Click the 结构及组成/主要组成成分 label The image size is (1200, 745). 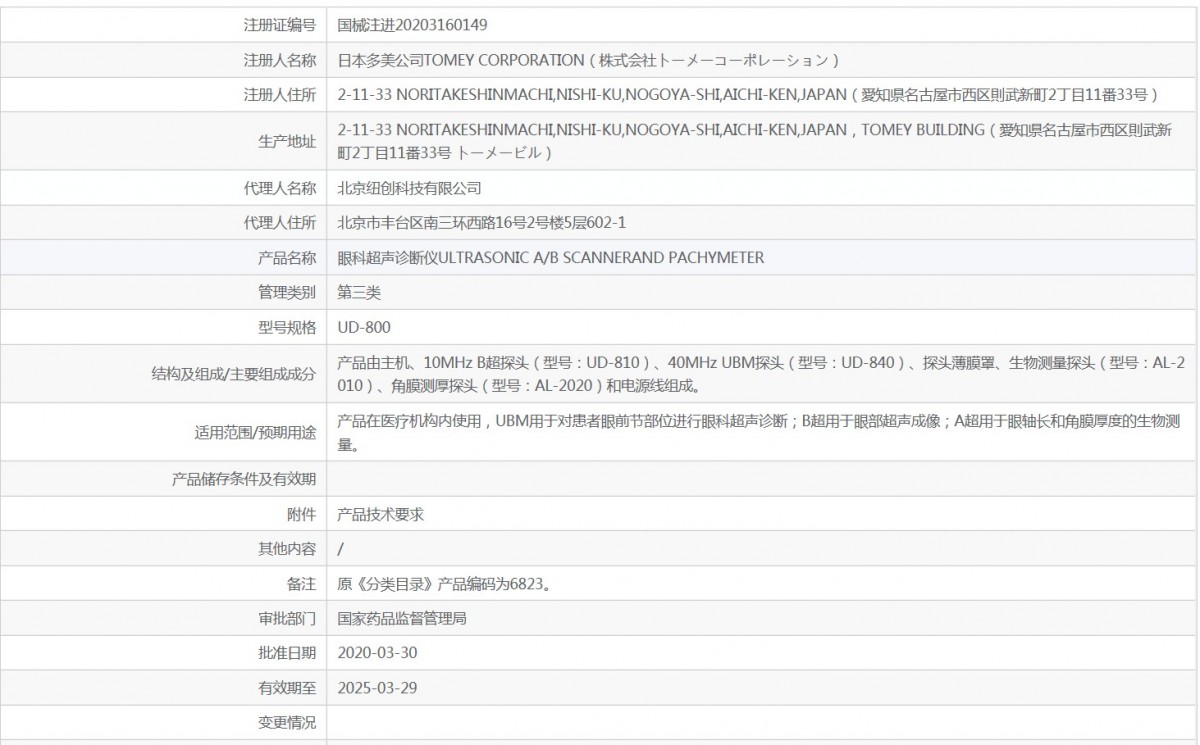coord(232,374)
